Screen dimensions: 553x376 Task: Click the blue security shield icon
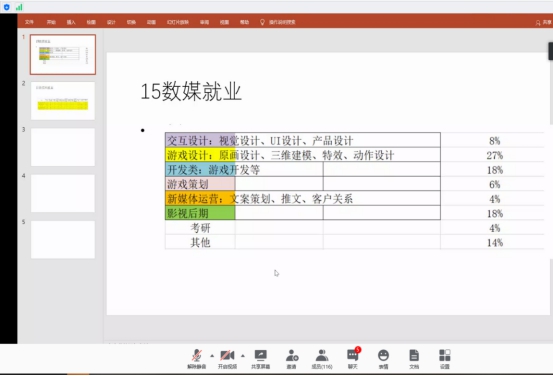[6, 7]
